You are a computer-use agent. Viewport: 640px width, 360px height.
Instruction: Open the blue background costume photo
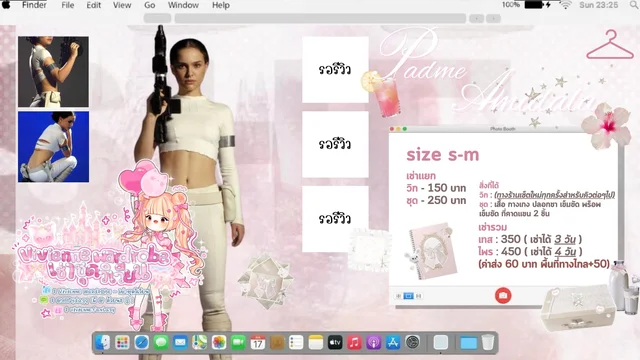coord(53,147)
